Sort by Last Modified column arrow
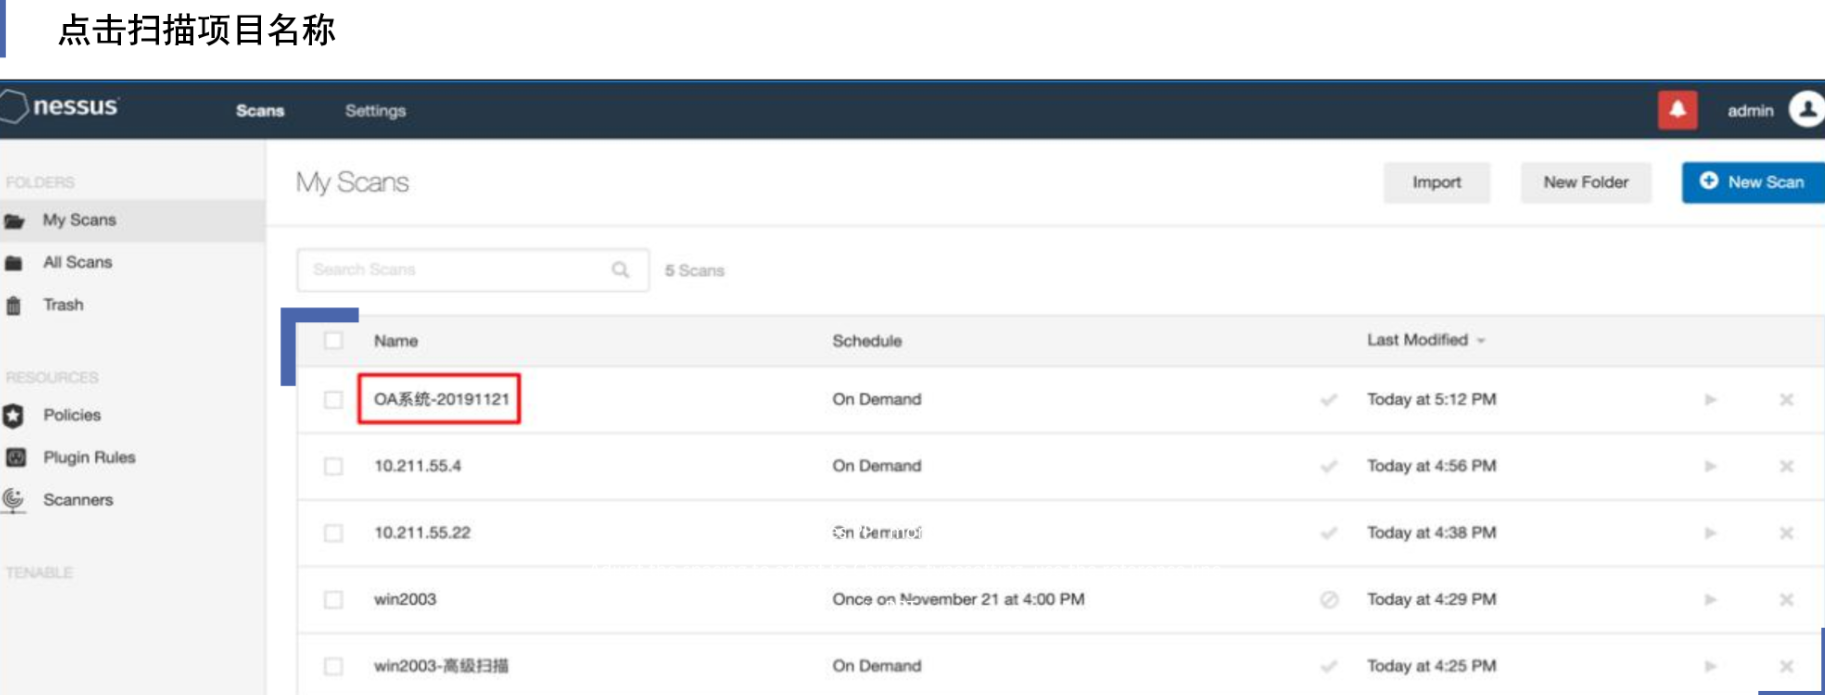 (1481, 341)
